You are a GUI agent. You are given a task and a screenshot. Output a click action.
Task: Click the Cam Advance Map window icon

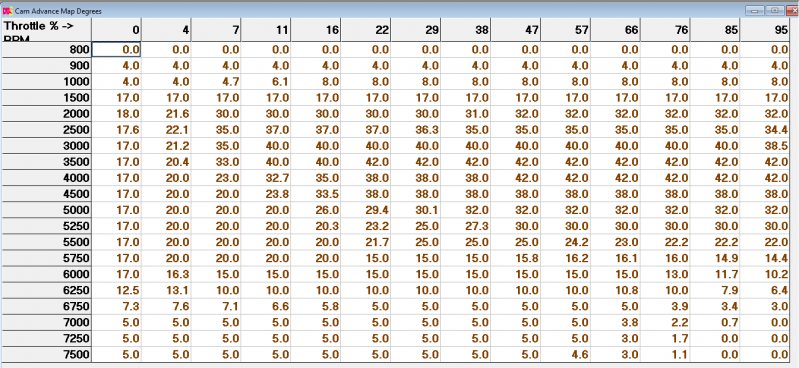(x=7, y=11)
